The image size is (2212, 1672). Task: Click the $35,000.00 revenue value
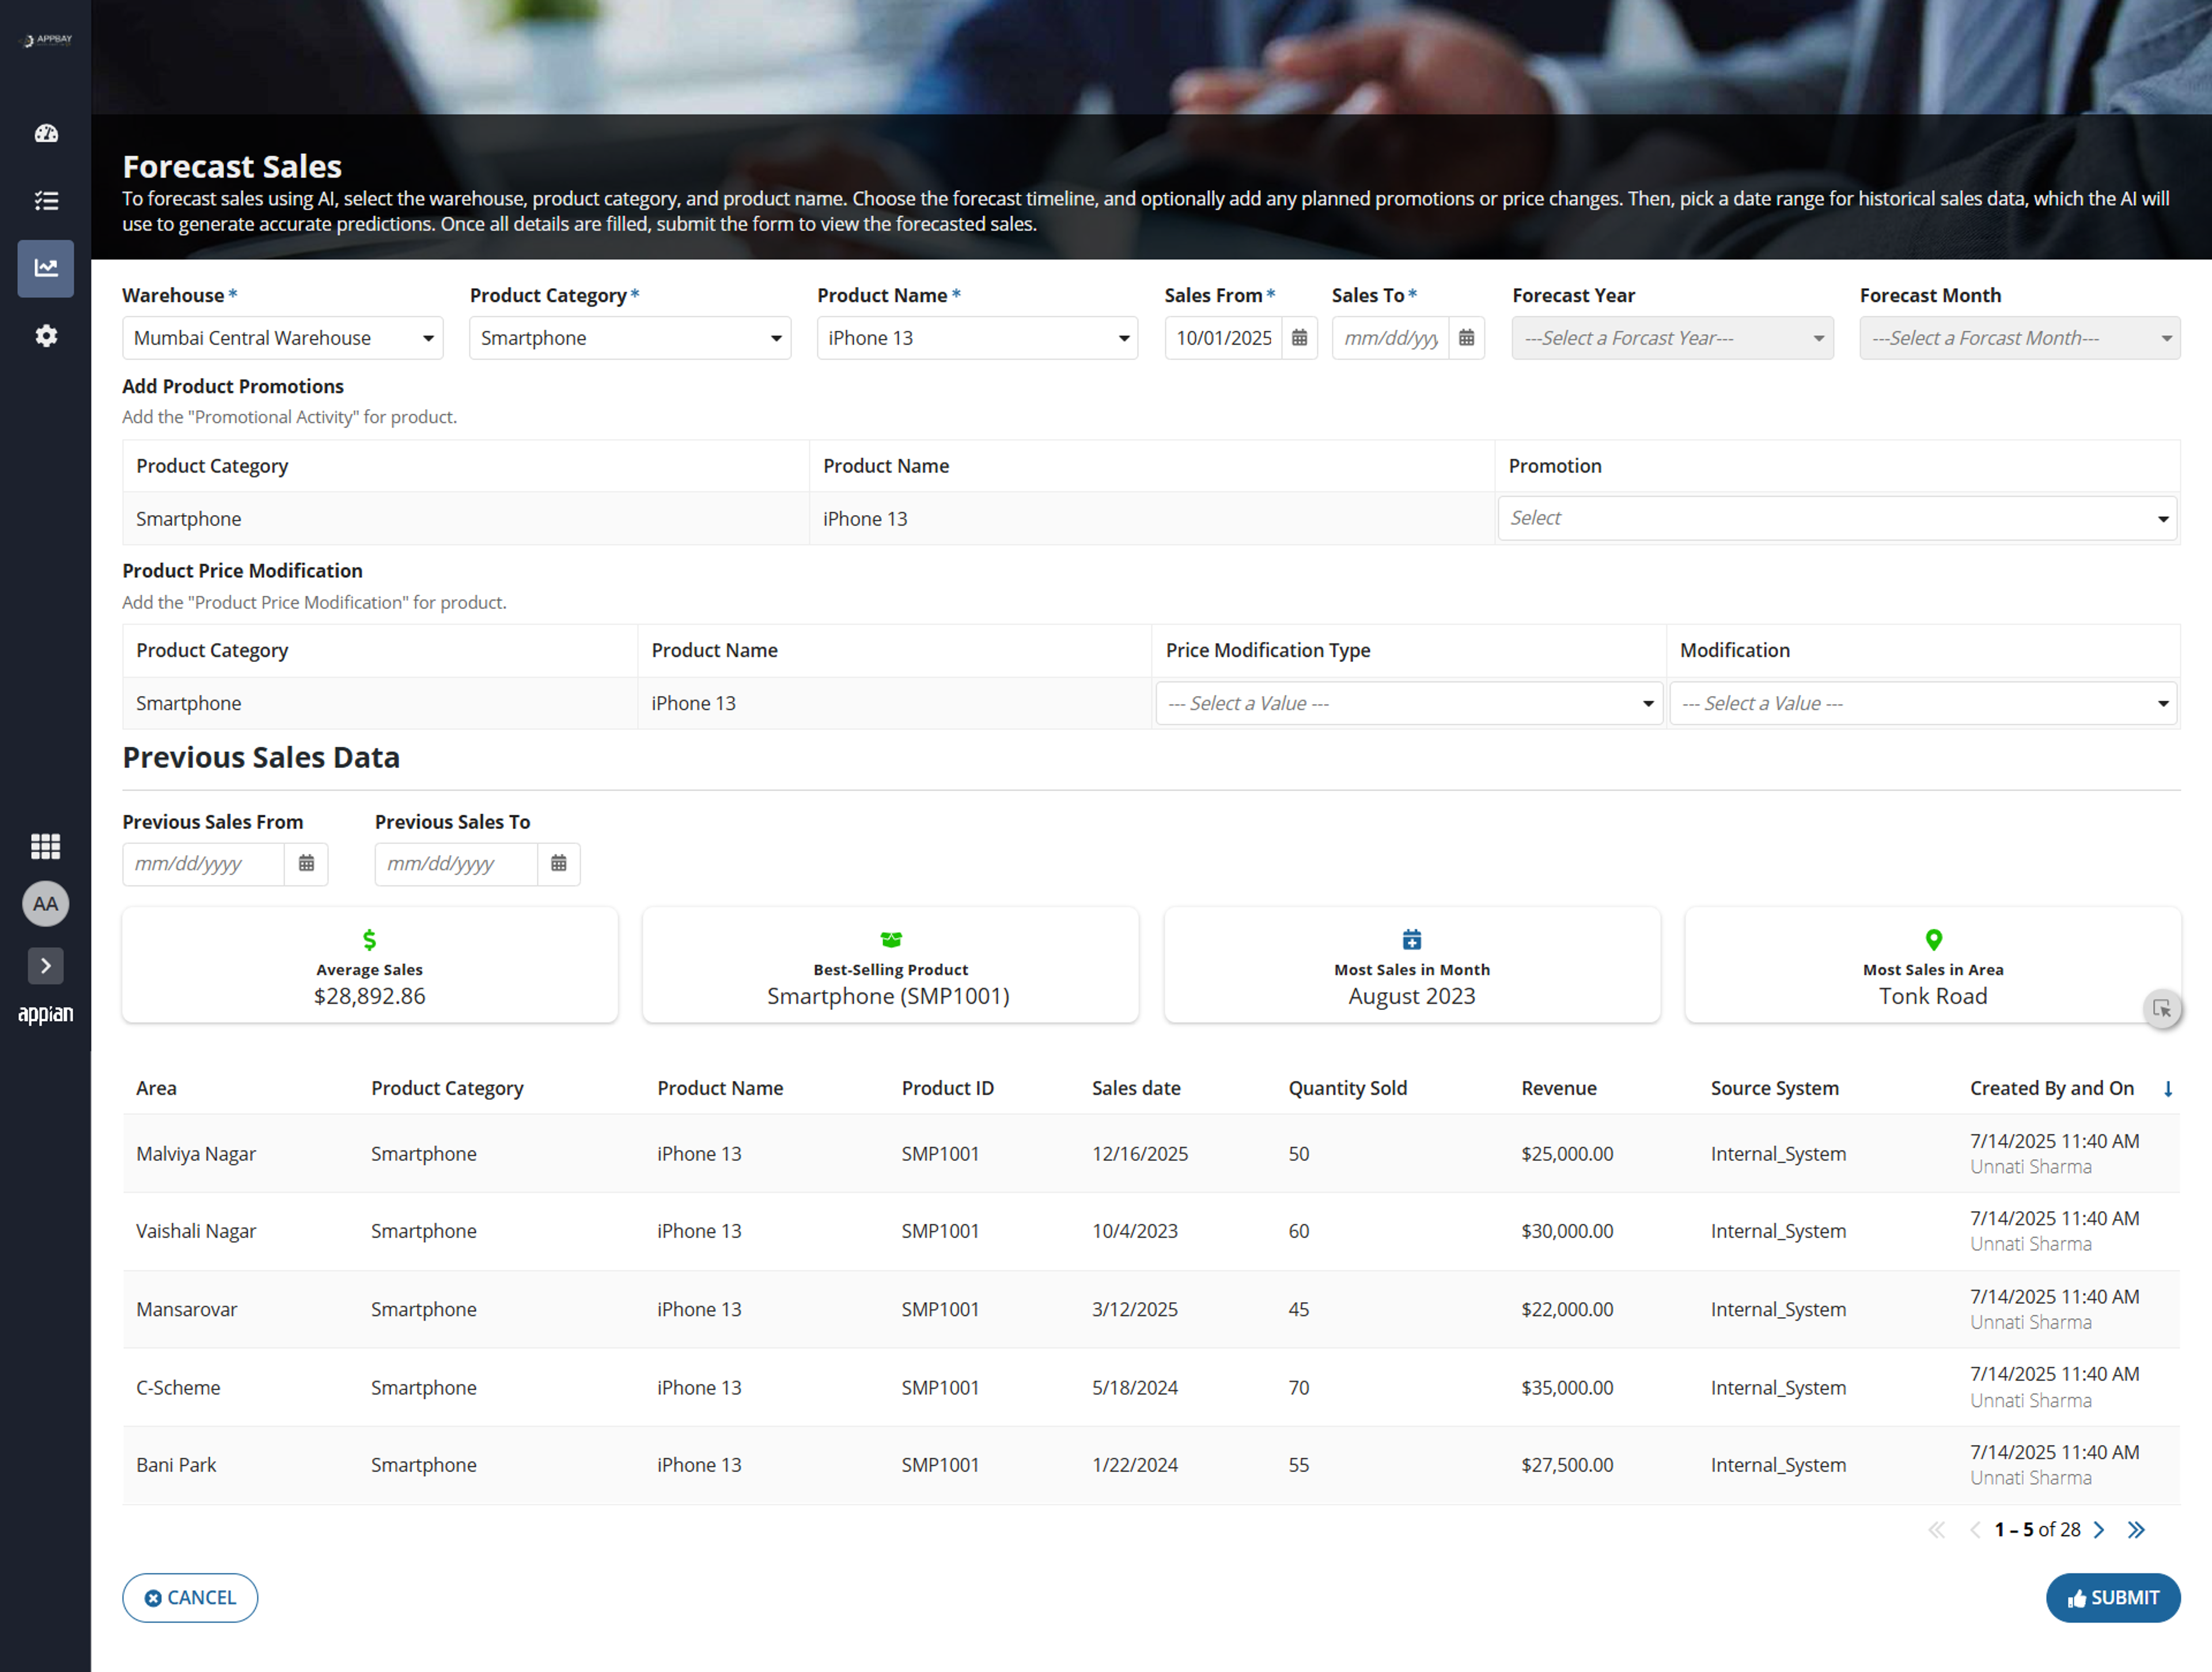coord(1567,1387)
